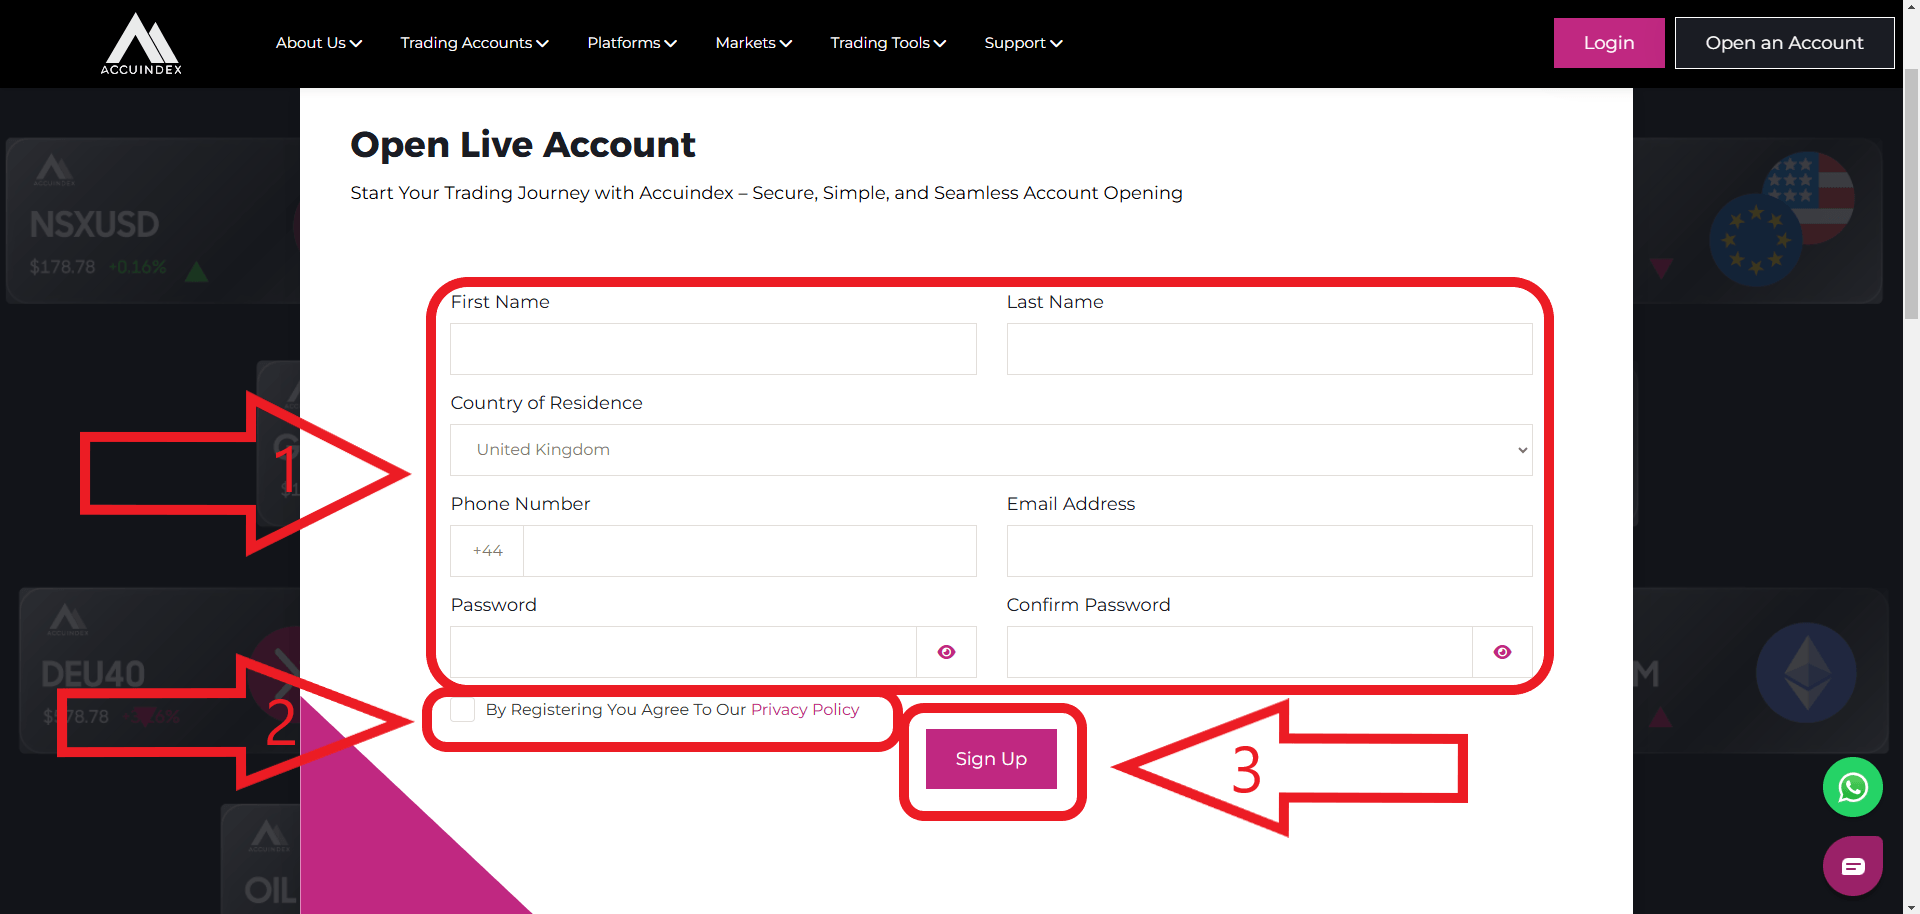Click the NSXUSD ticker card
Viewport: 1920px width, 914px height.
pos(153,221)
